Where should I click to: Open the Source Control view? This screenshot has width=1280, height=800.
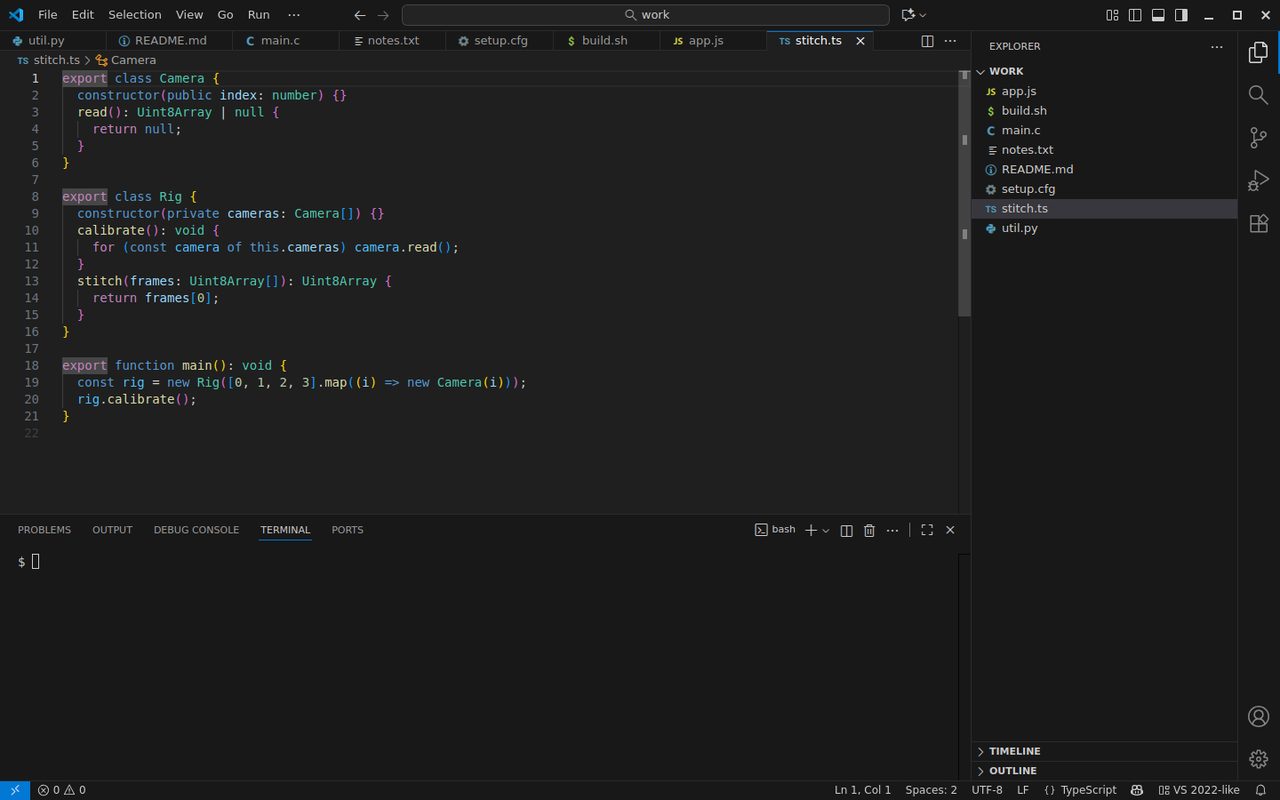coord(1258,138)
